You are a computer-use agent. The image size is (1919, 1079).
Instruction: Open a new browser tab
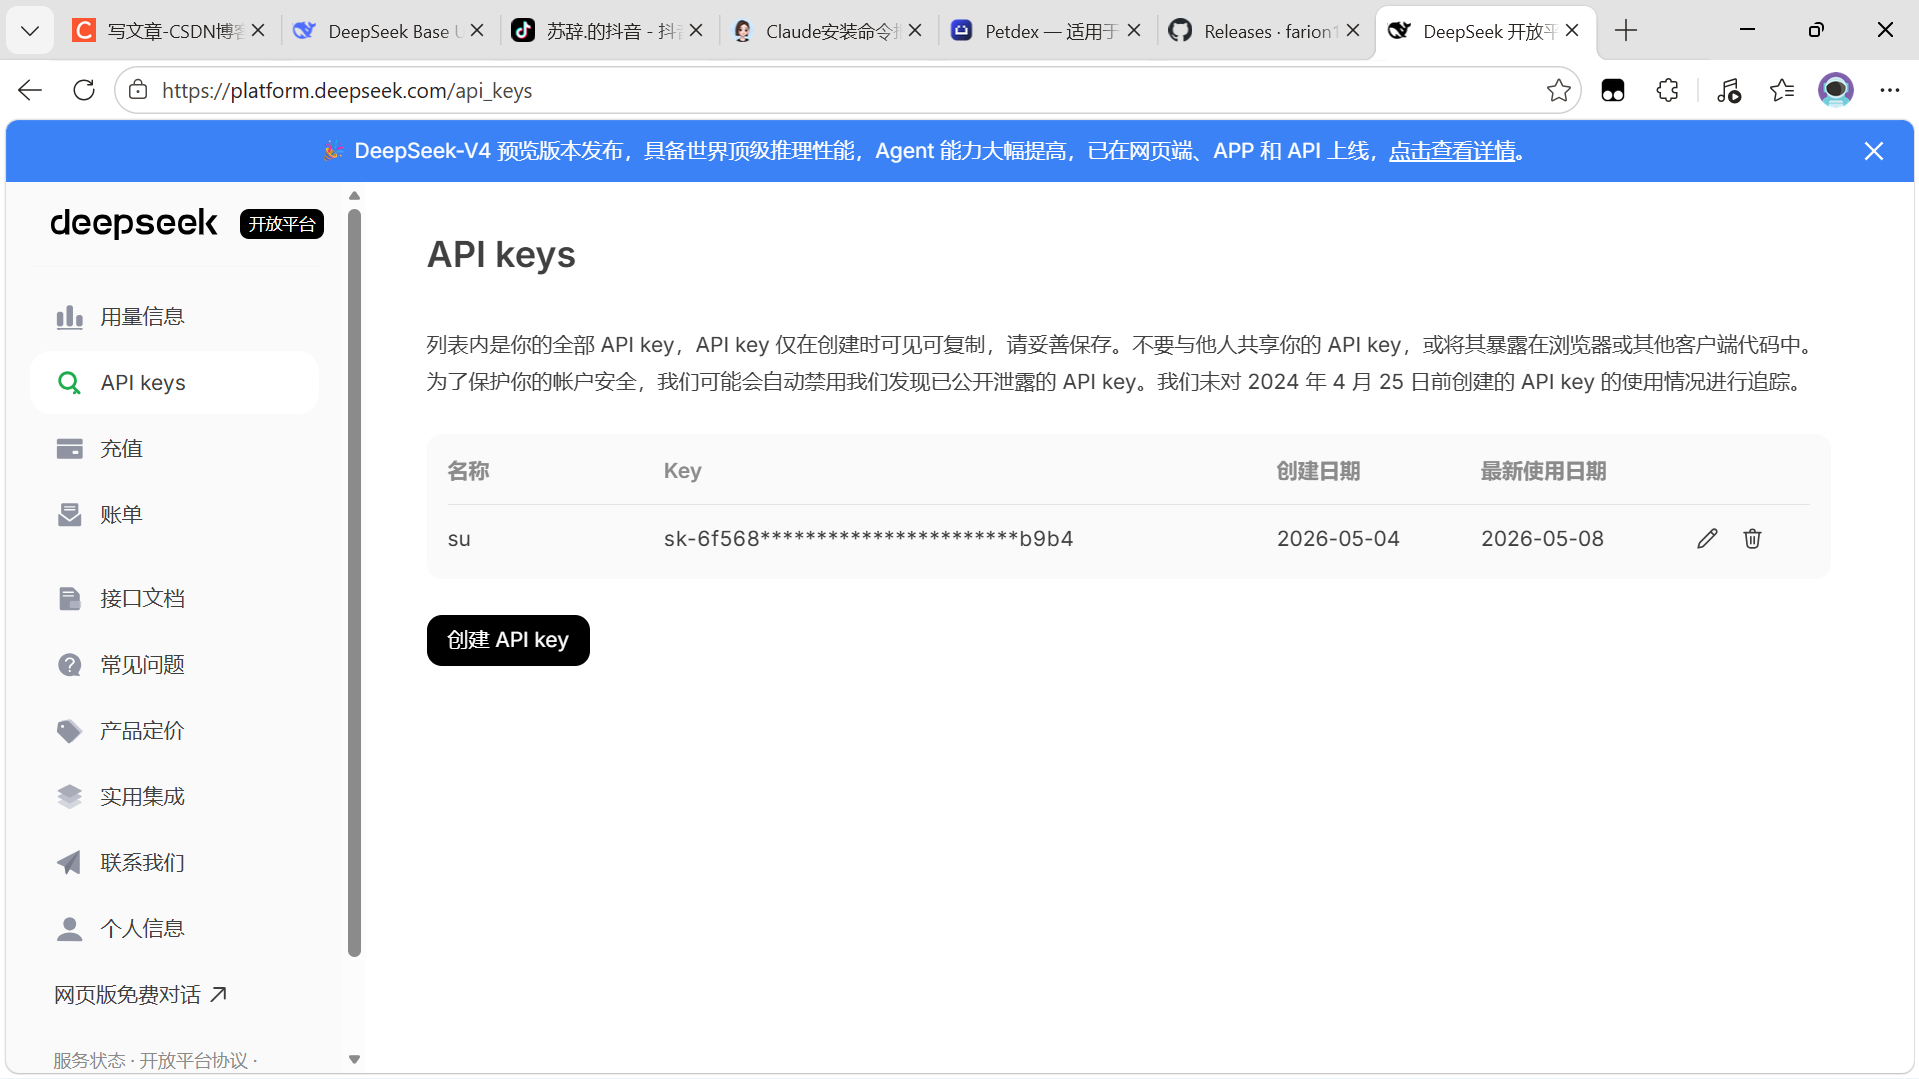tap(1626, 31)
